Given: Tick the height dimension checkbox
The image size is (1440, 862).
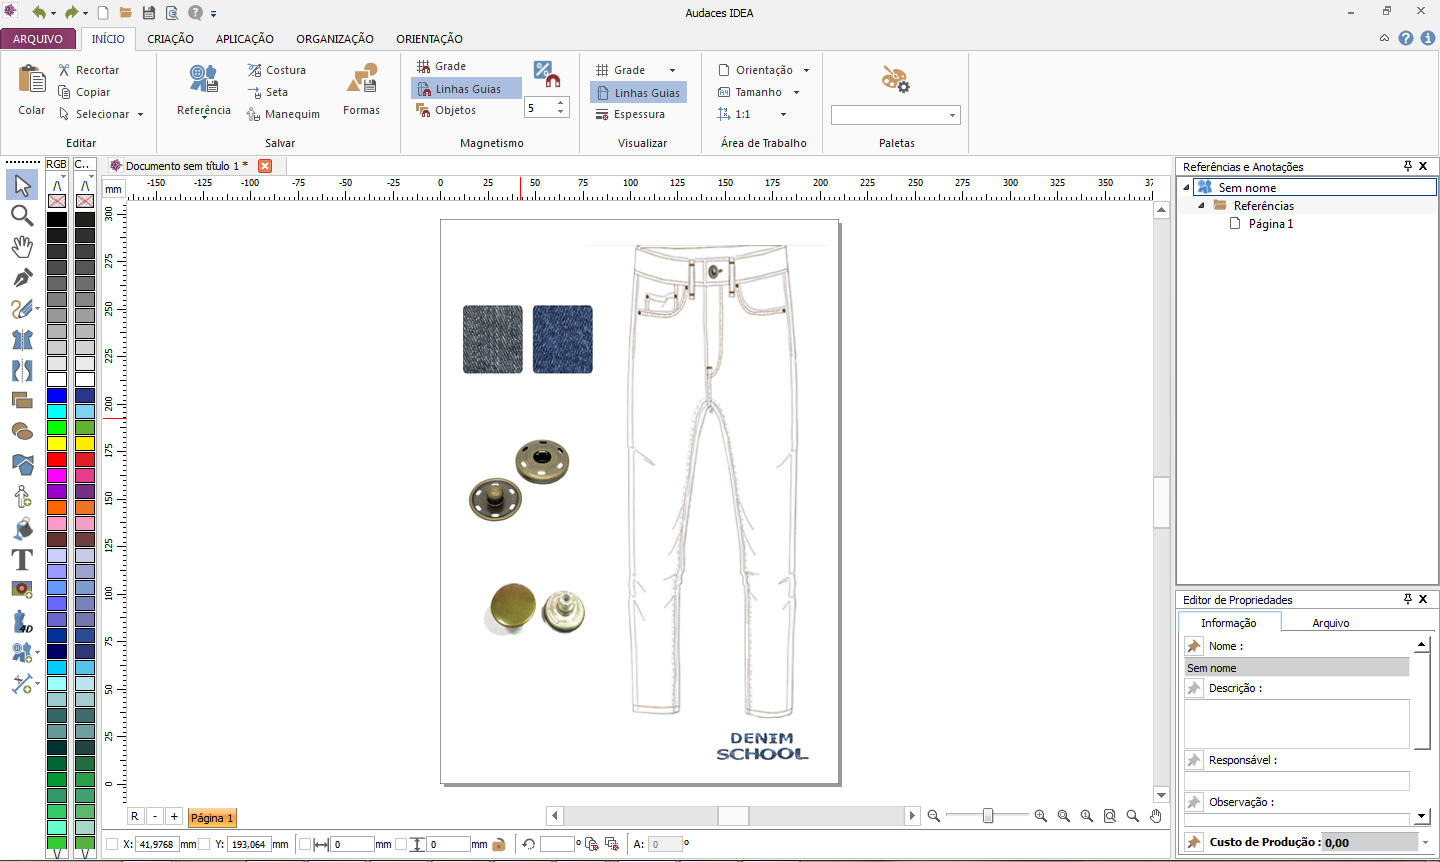Looking at the screenshot, I should 401,844.
